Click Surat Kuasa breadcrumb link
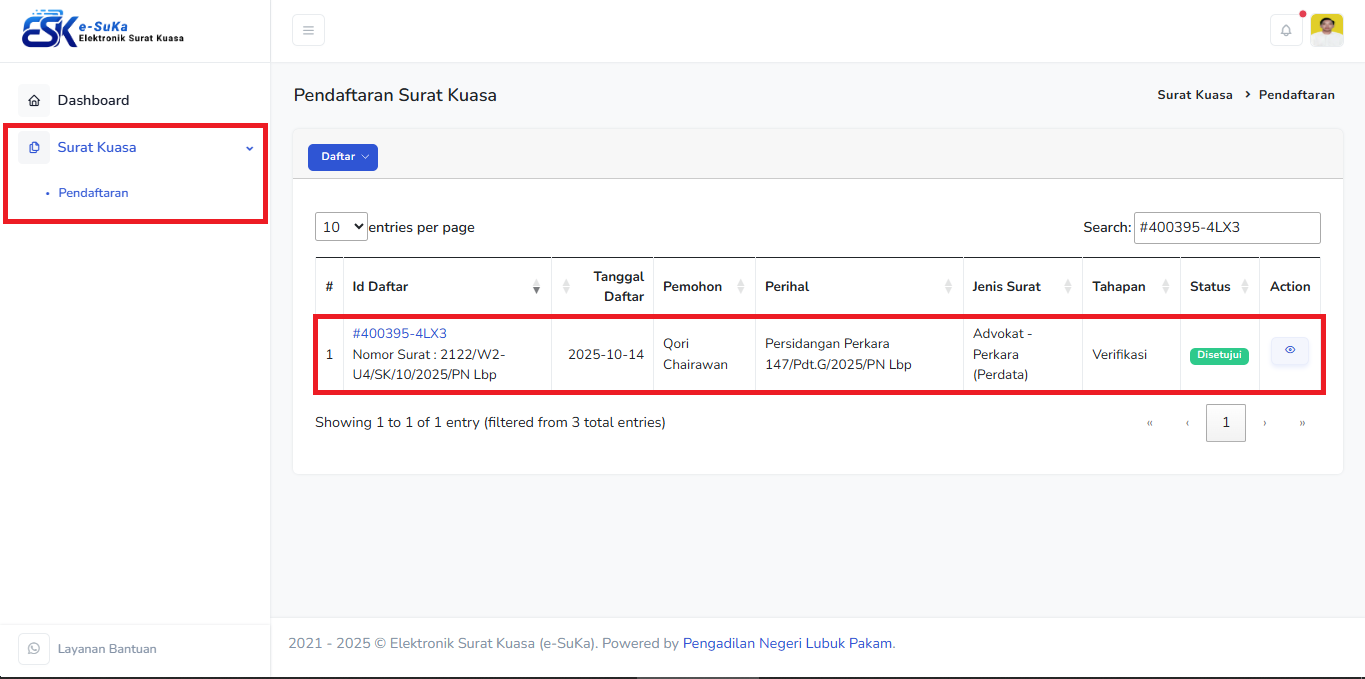The height and width of the screenshot is (679, 1365). [x=1194, y=95]
